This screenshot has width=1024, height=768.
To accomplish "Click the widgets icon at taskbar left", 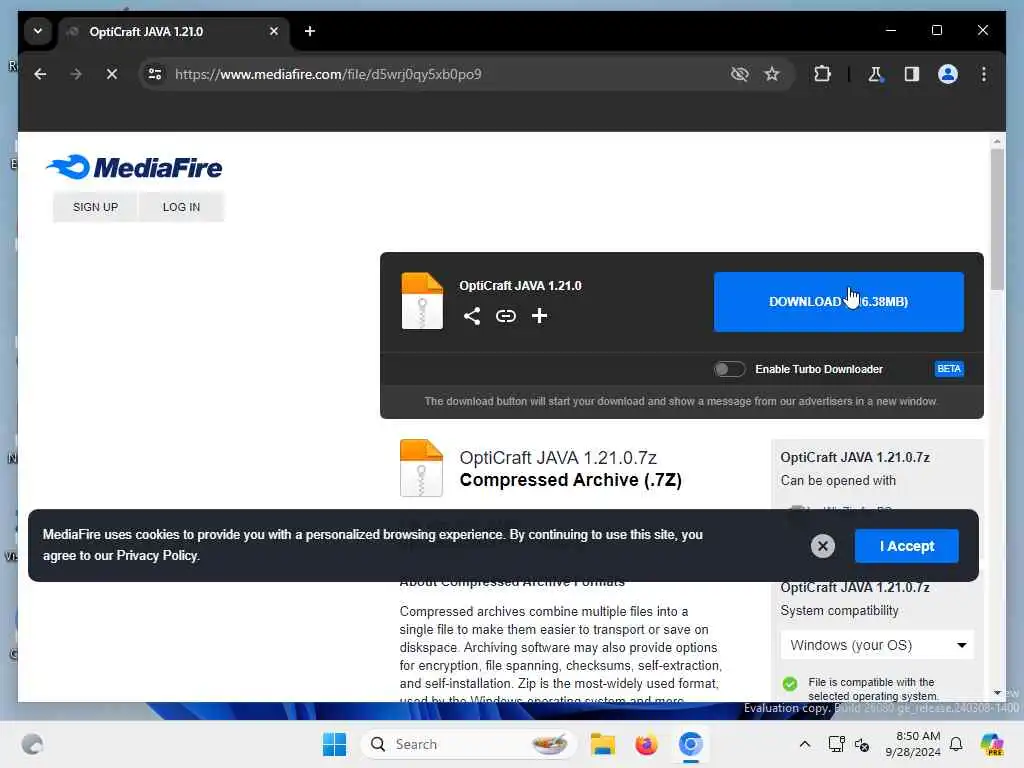I will pyautogui.click(x=32, y=744).
